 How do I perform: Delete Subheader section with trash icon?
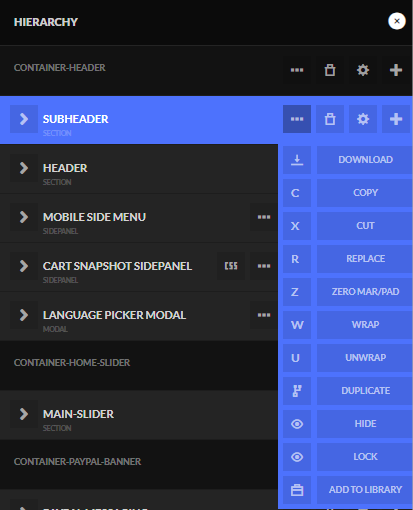tap(330, 119)
